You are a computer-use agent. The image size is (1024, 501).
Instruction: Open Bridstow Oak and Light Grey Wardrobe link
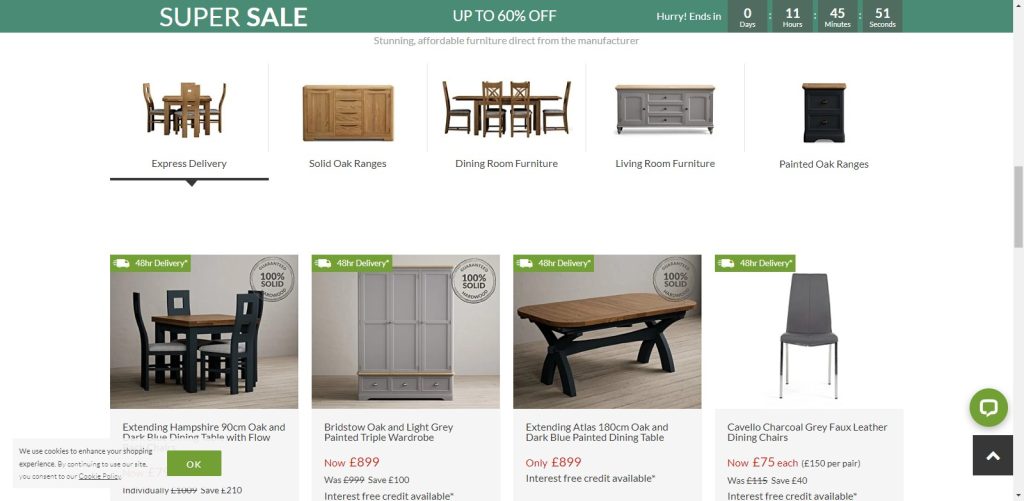click(389, 432)
